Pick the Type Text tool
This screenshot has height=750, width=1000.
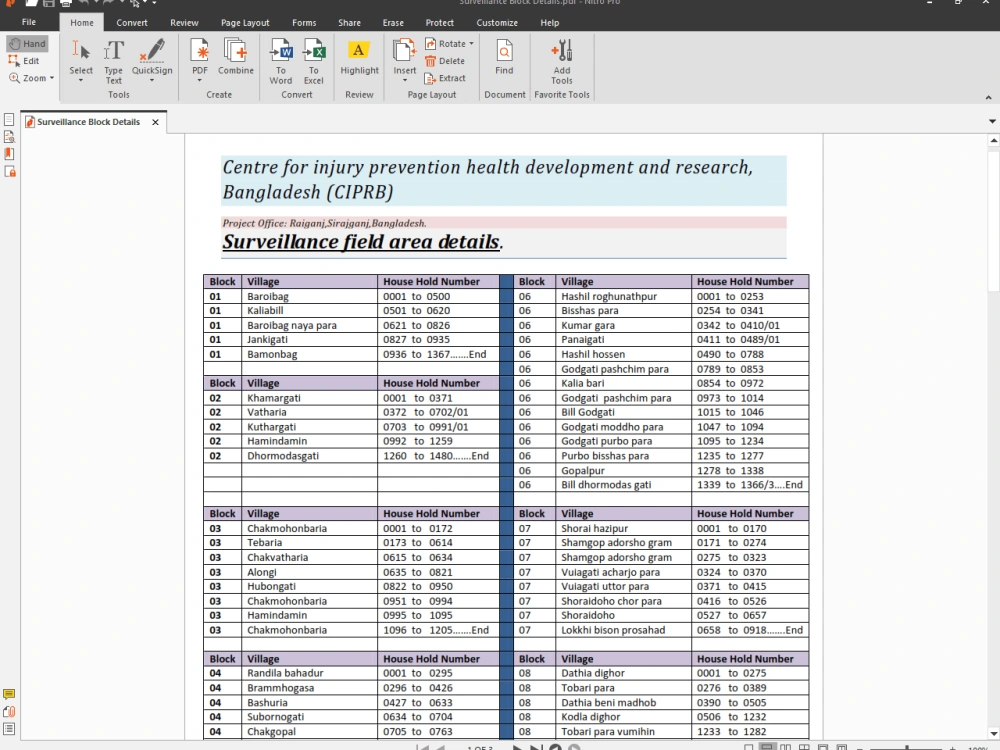point(114,61)
